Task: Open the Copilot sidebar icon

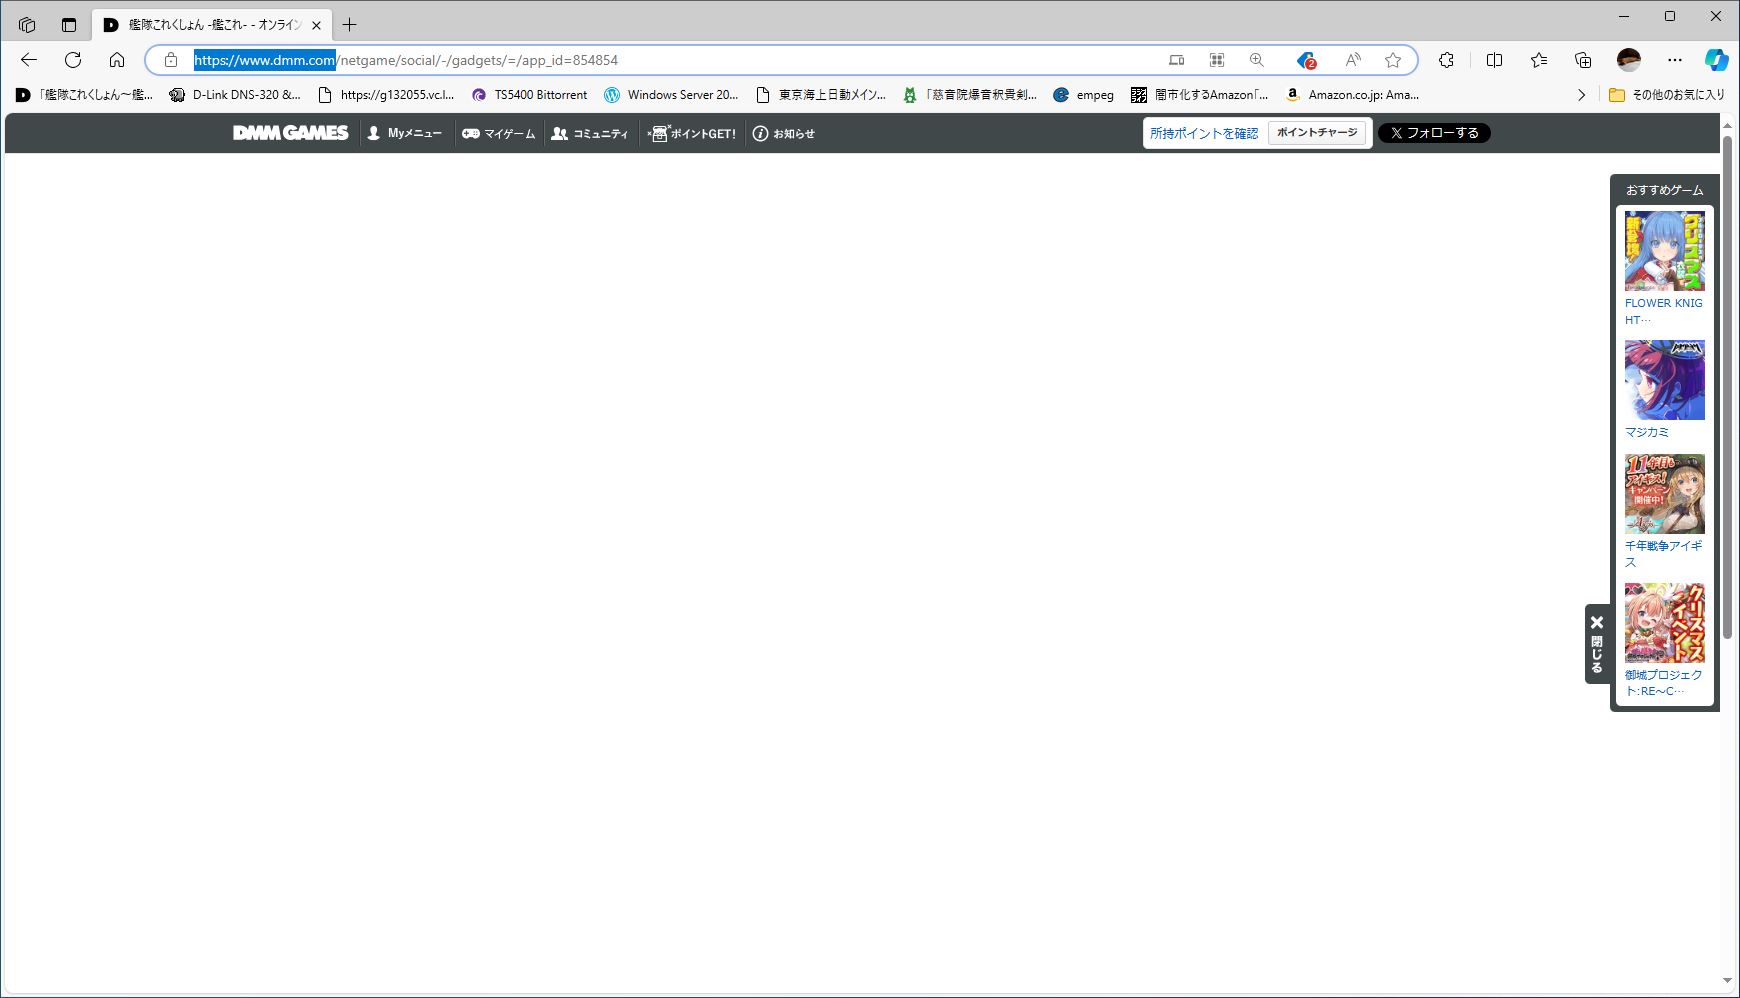Action: coord(1716,60)
